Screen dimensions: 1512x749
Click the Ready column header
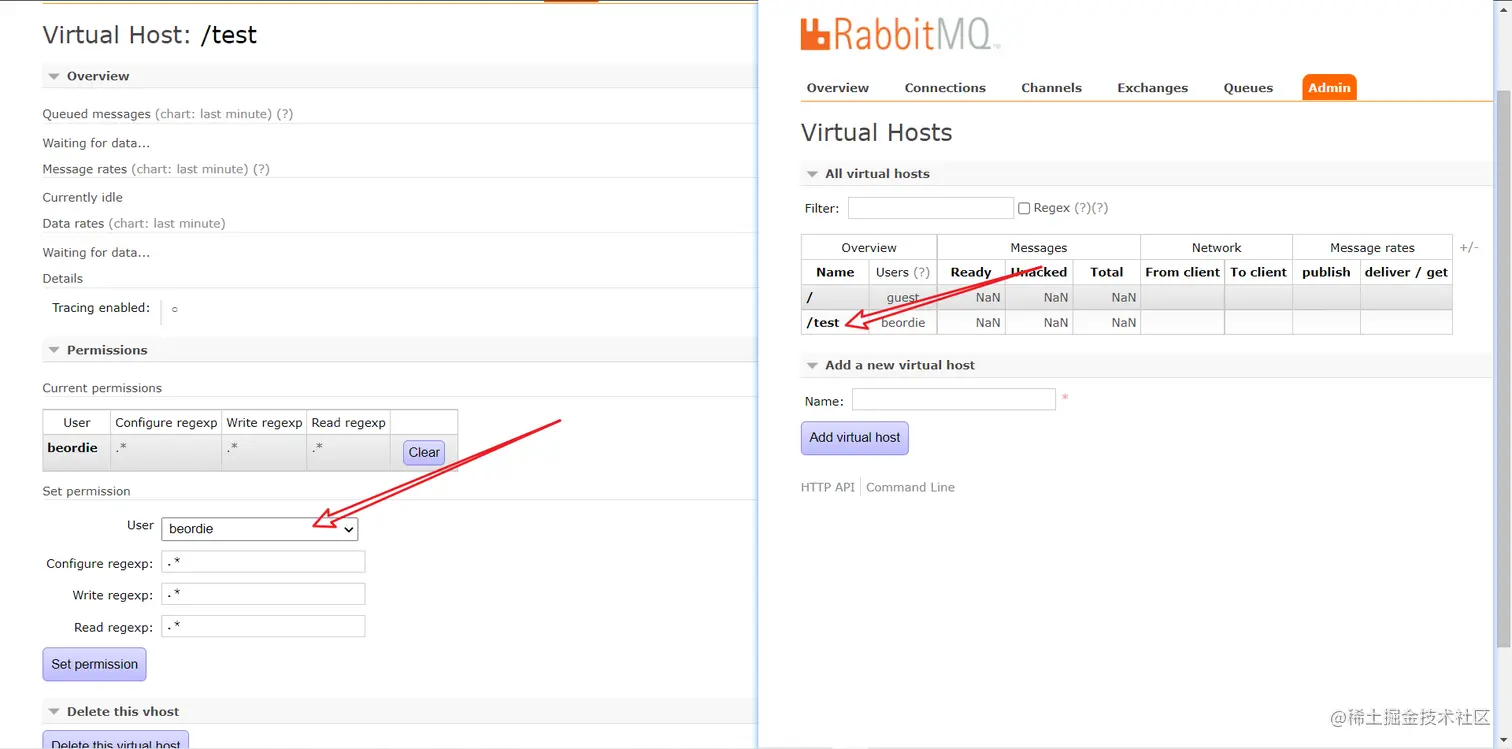(971, 272)
